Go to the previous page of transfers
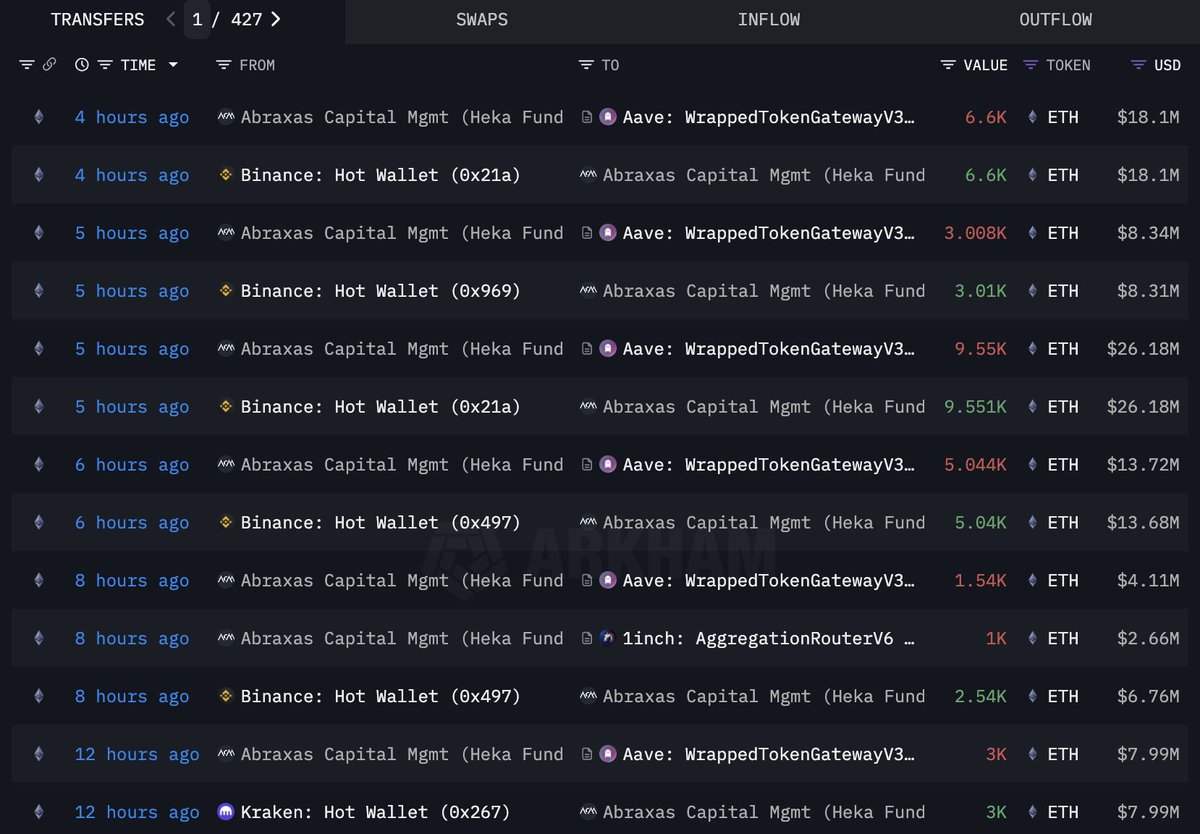This screenshot has height=834, width=1200. [x=170, y=19]
